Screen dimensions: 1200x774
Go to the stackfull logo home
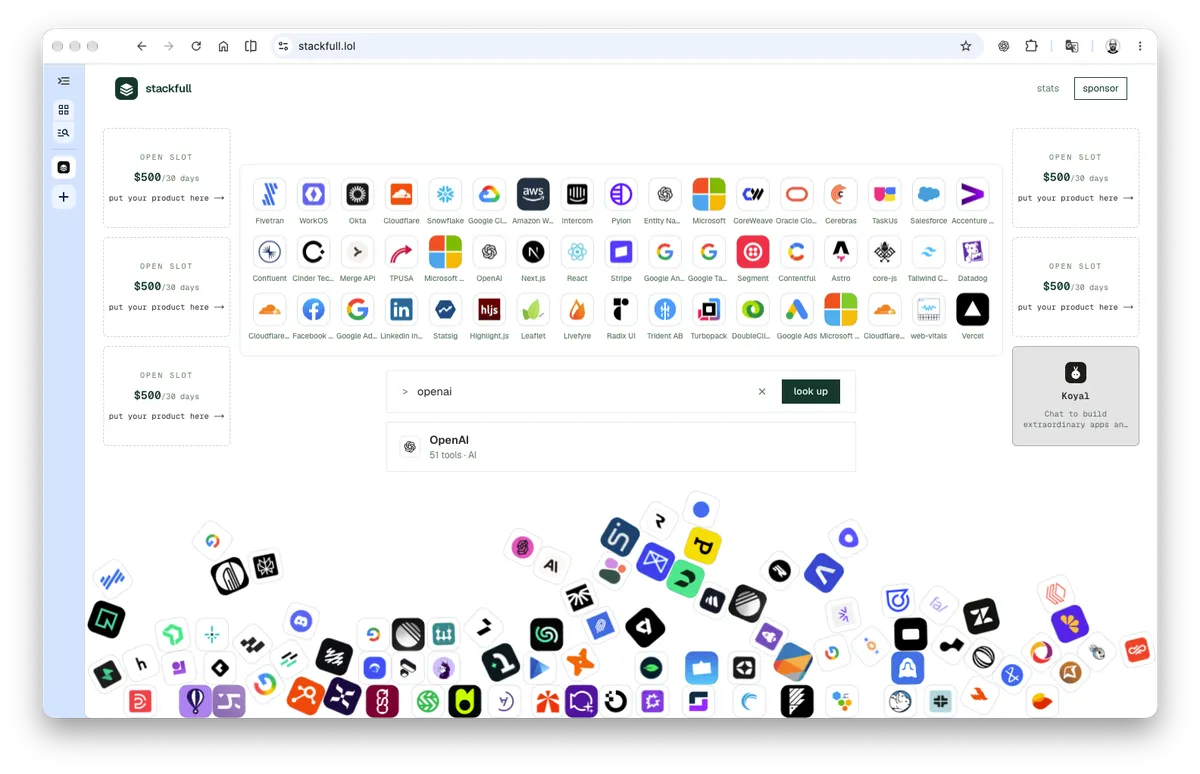click(153, 89)
